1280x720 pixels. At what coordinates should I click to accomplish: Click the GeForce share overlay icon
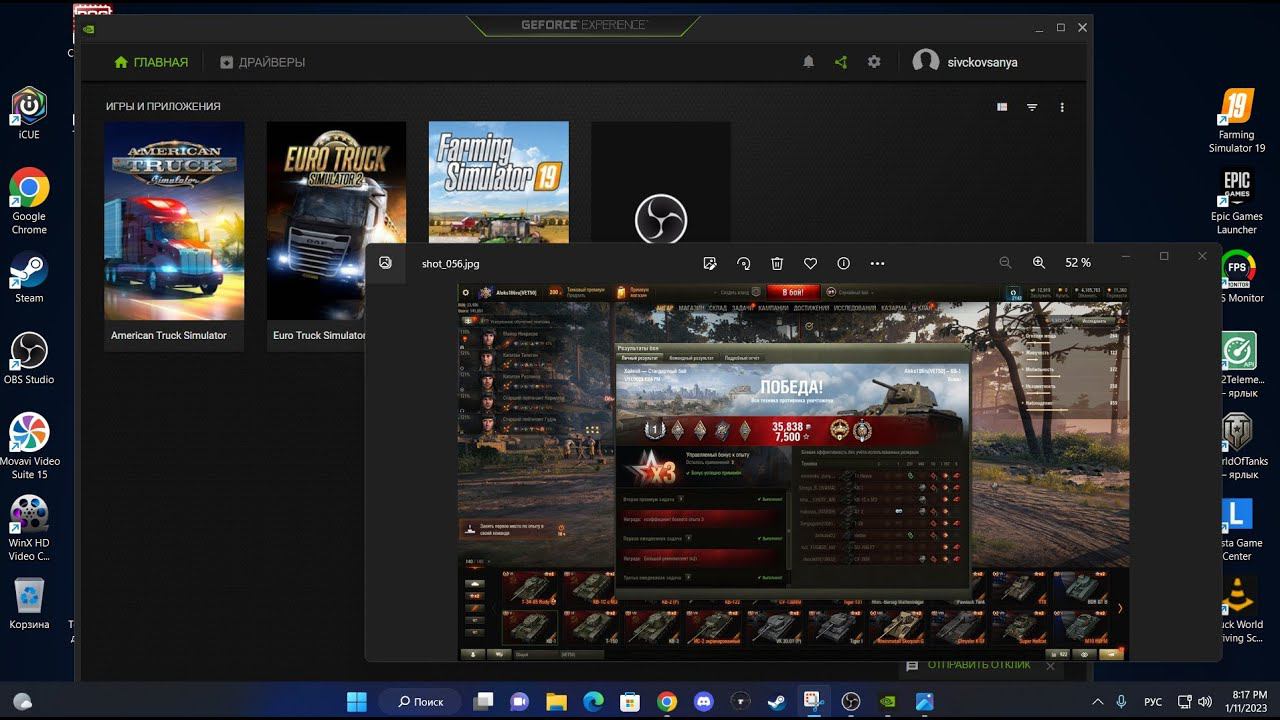click(841, 62)
